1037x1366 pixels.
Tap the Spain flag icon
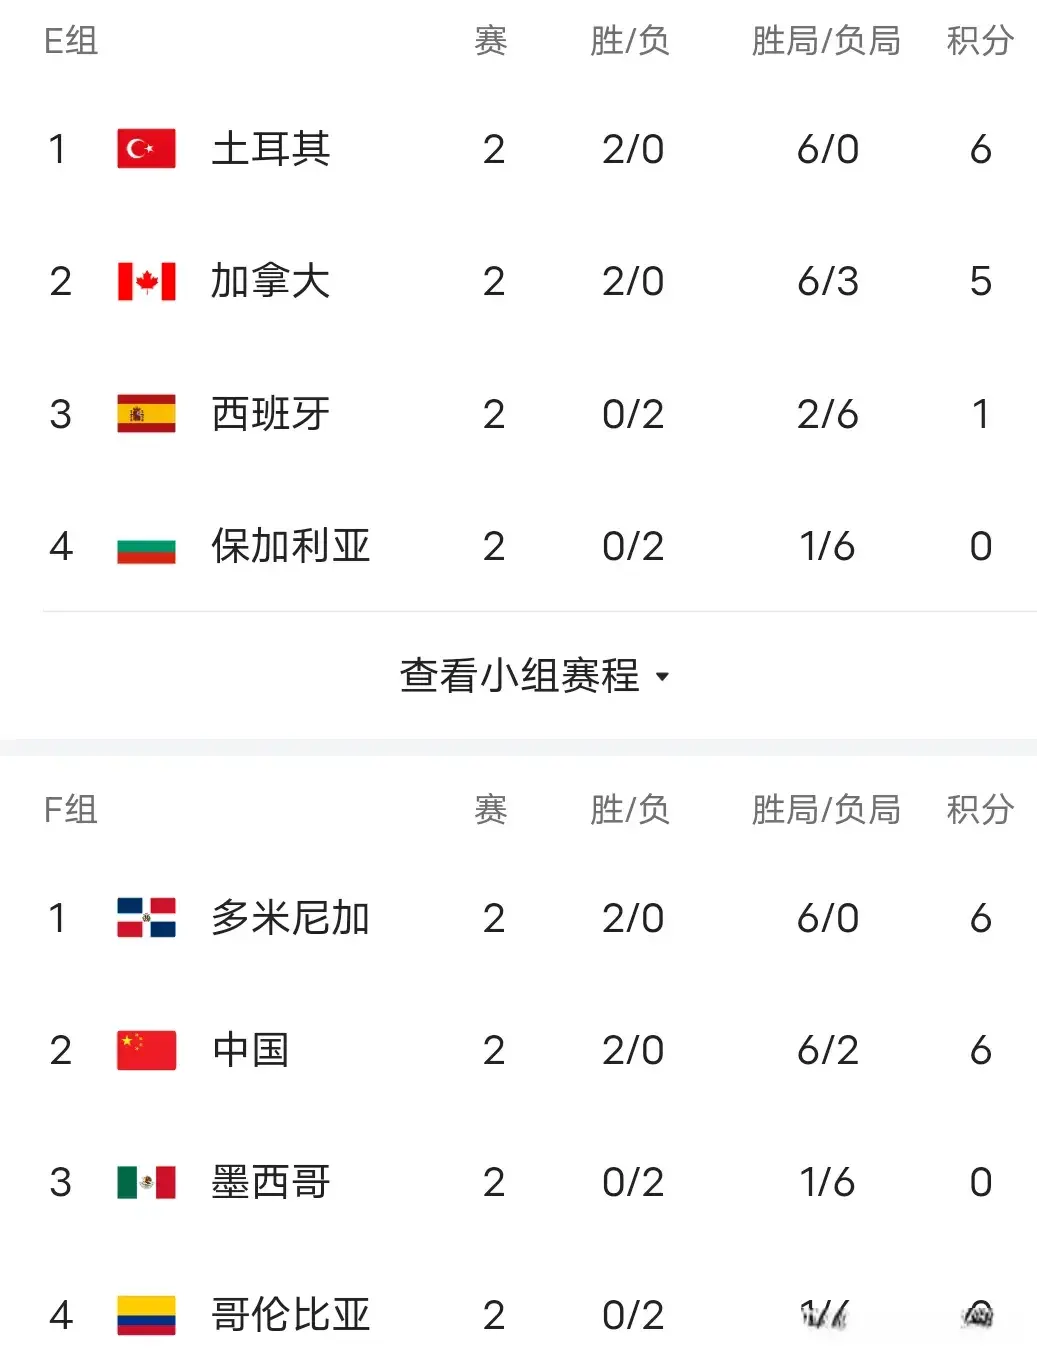point(146,414)
